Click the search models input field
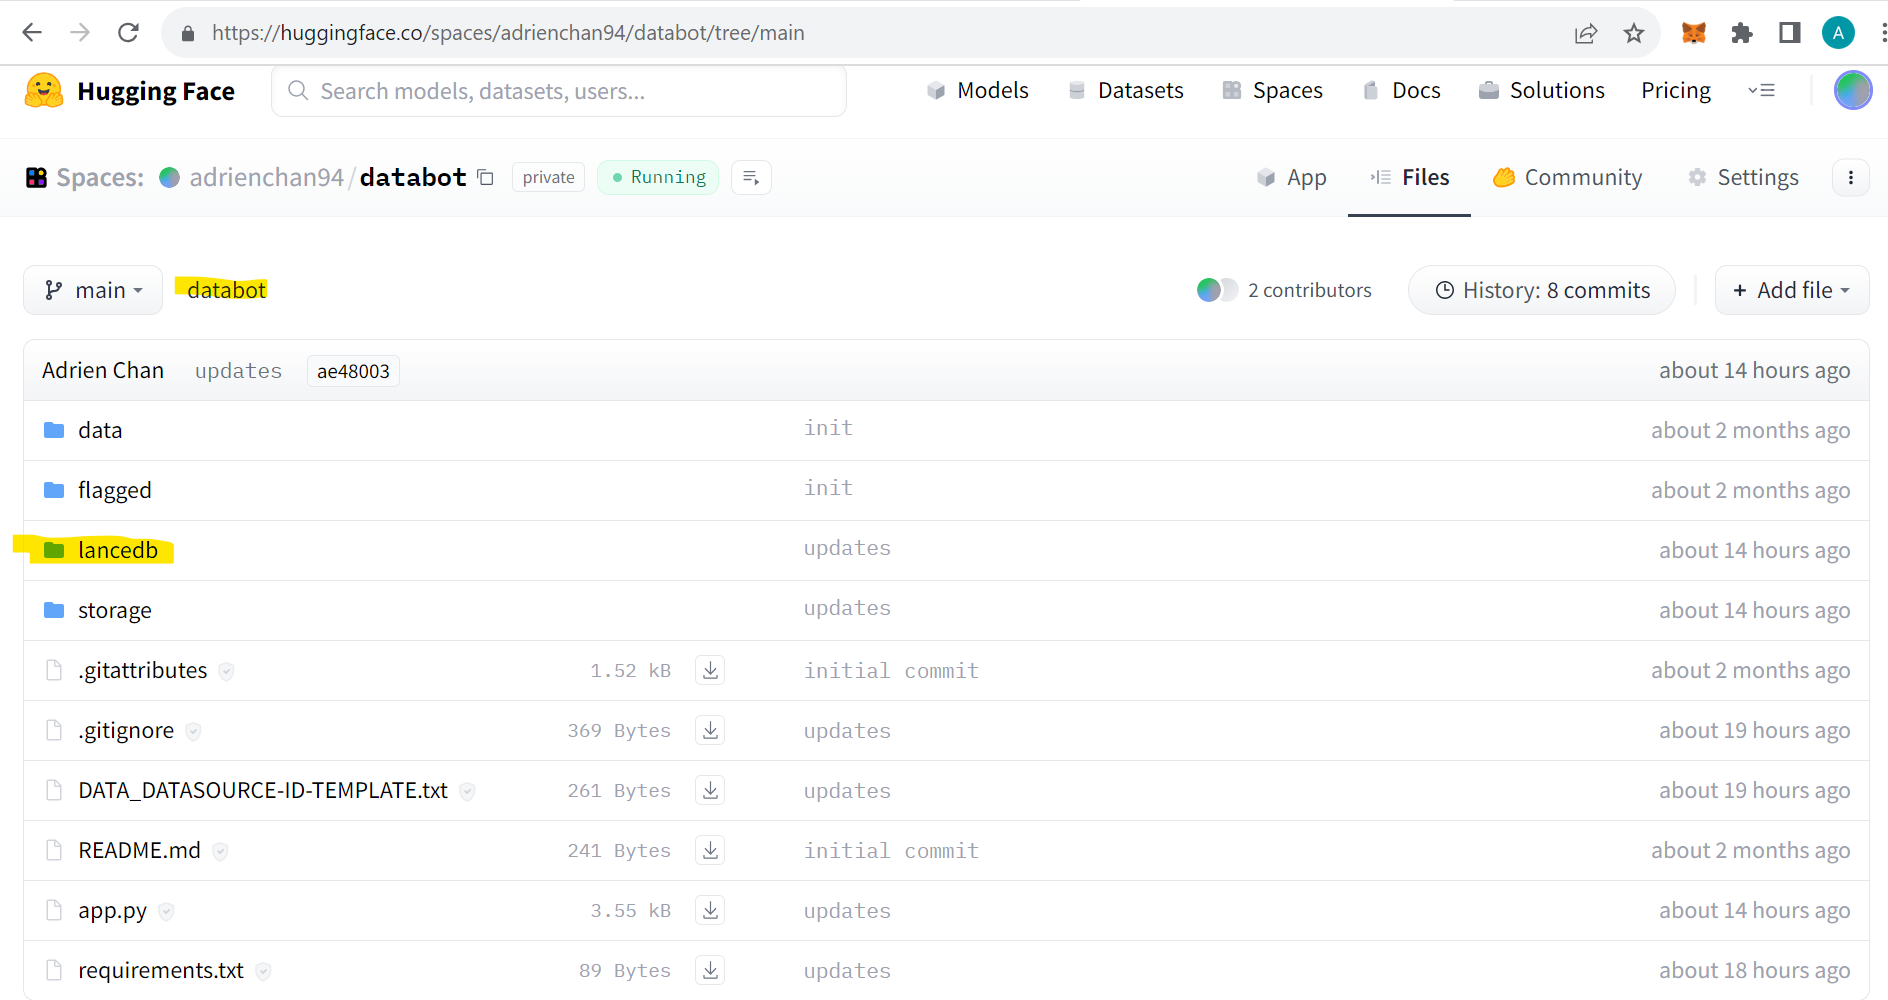Screen dimensions: 1888x1000 coord(559,91)
